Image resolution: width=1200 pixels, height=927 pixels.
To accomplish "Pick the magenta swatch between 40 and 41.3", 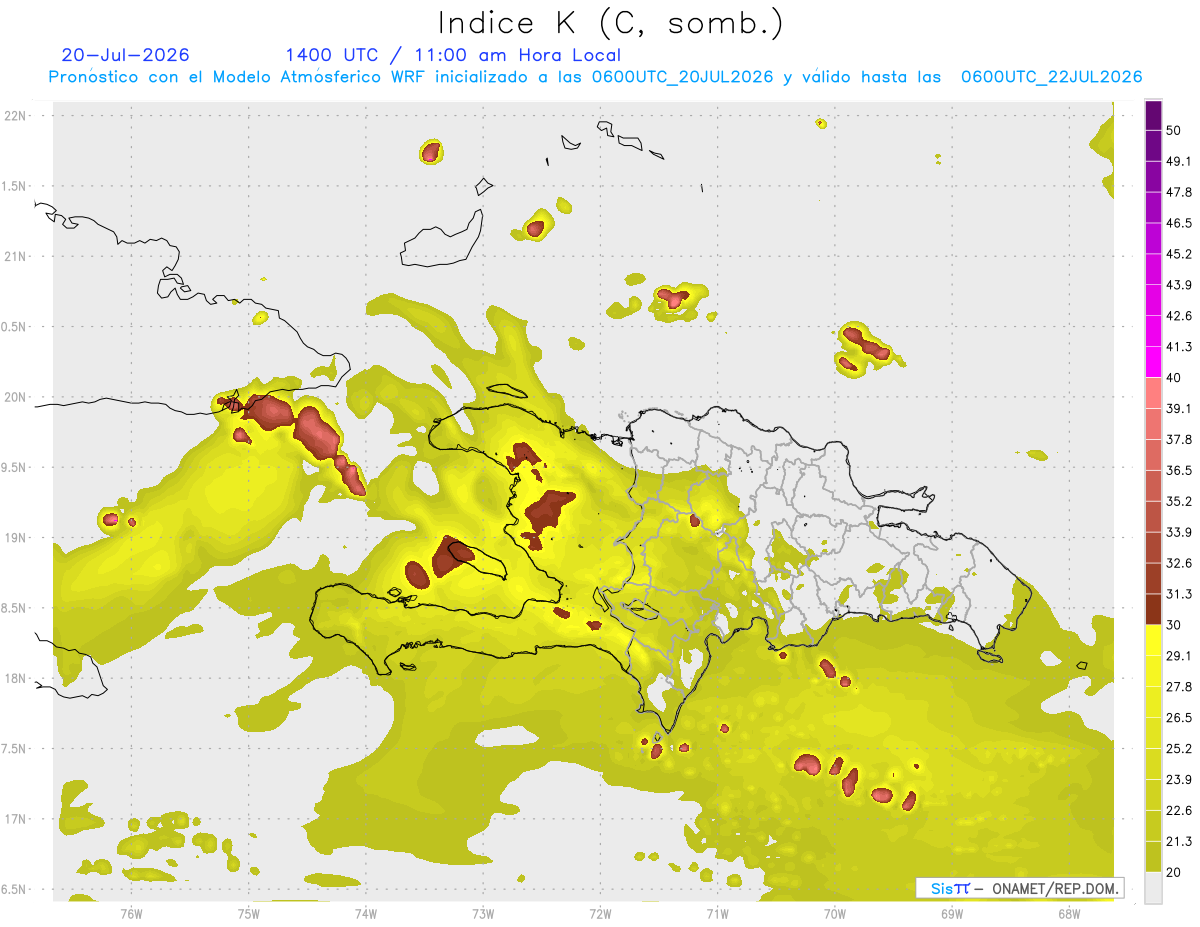I will tap(1153, 362).
